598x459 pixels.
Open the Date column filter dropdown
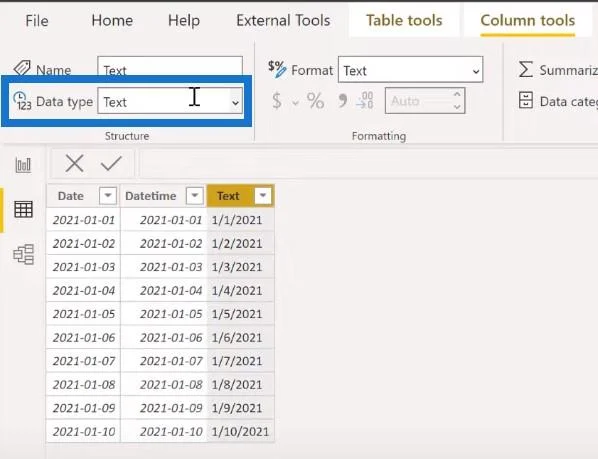click(x=108, y=196)
